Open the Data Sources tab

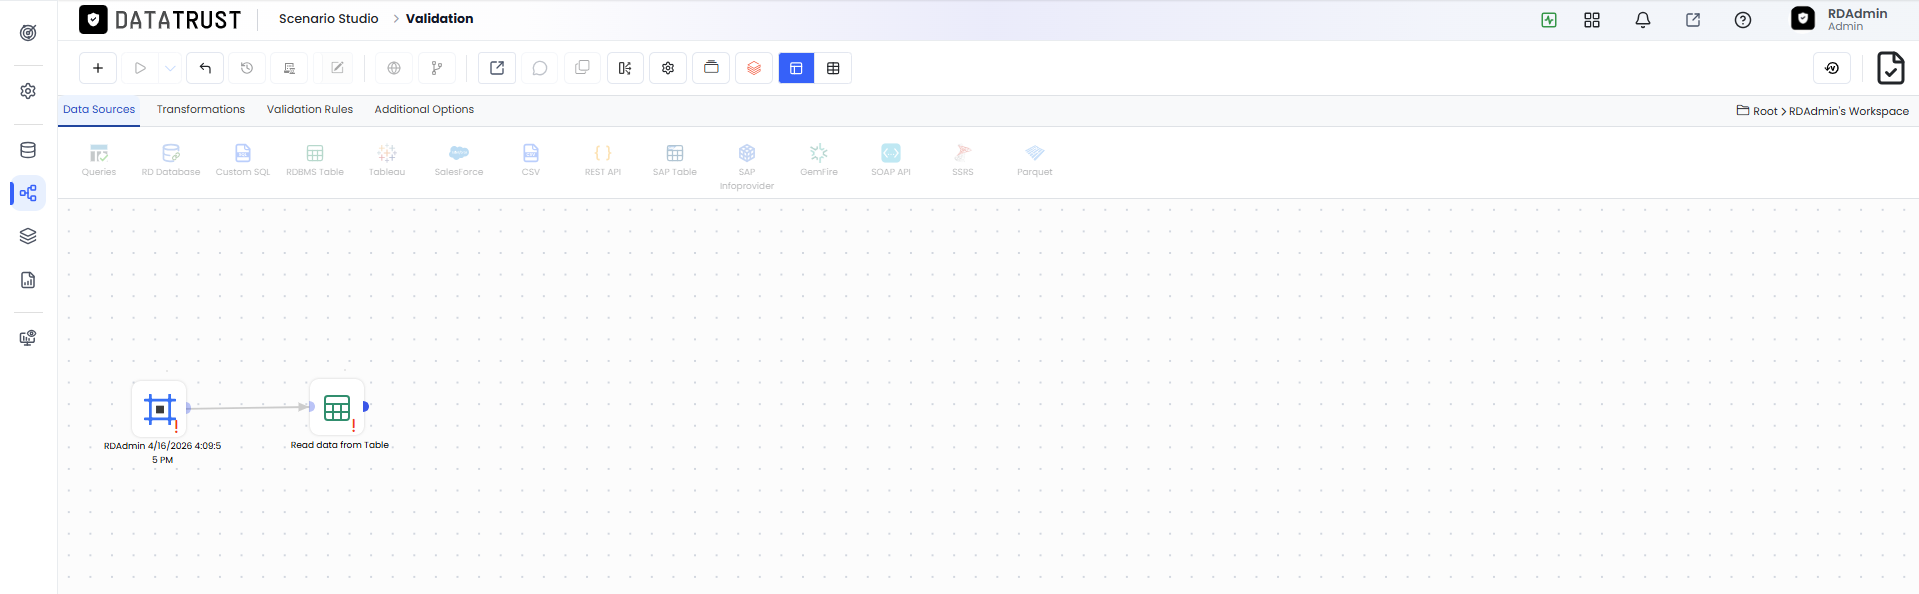99,110
